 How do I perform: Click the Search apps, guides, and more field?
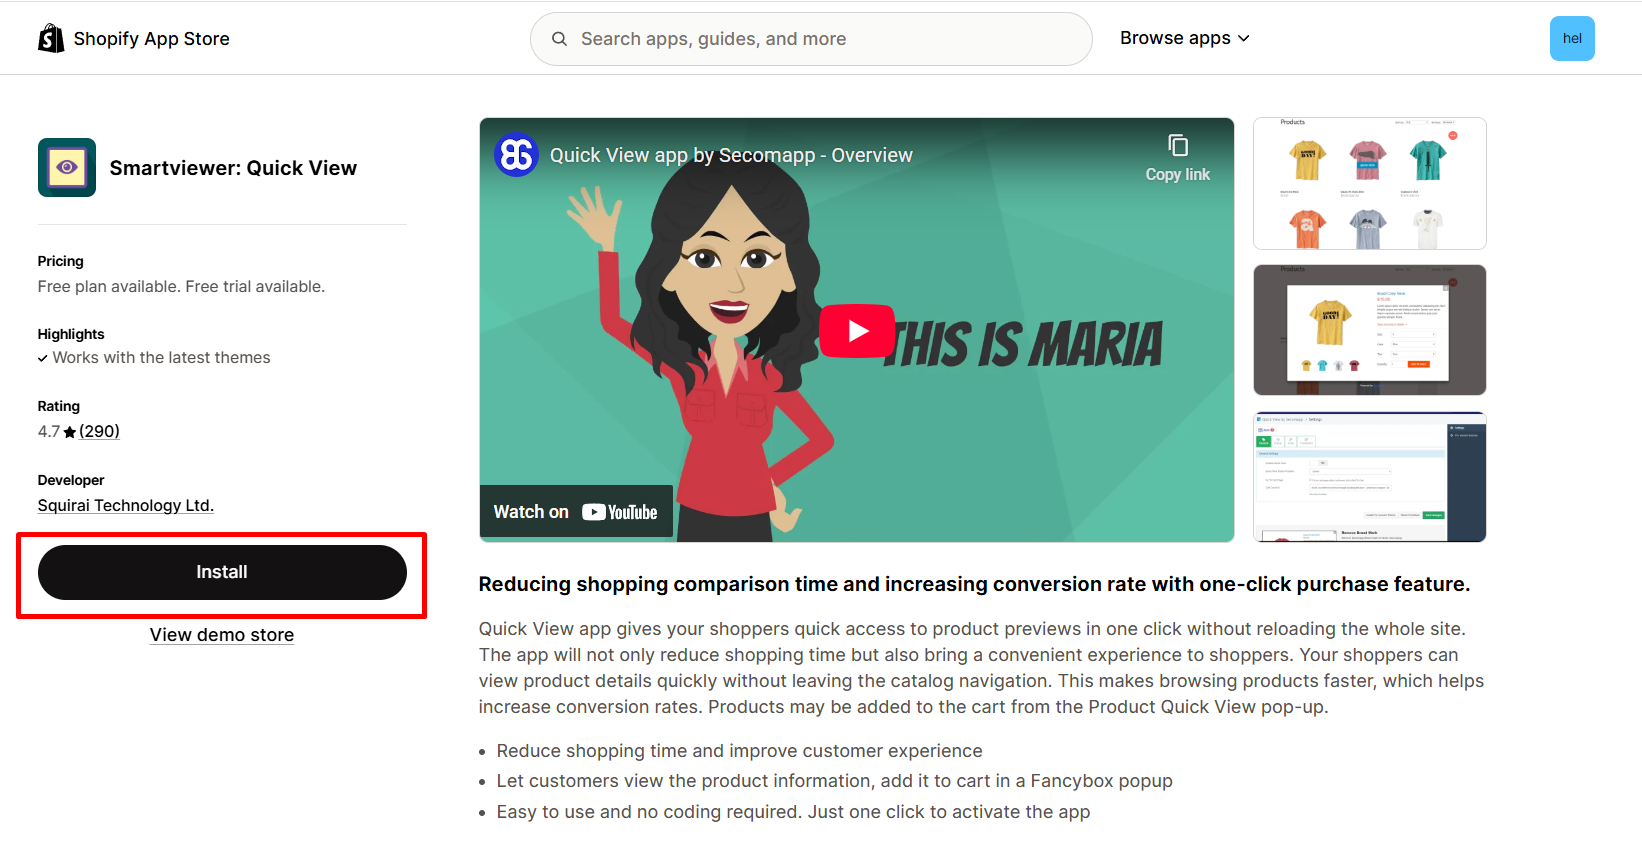point(811,39)
